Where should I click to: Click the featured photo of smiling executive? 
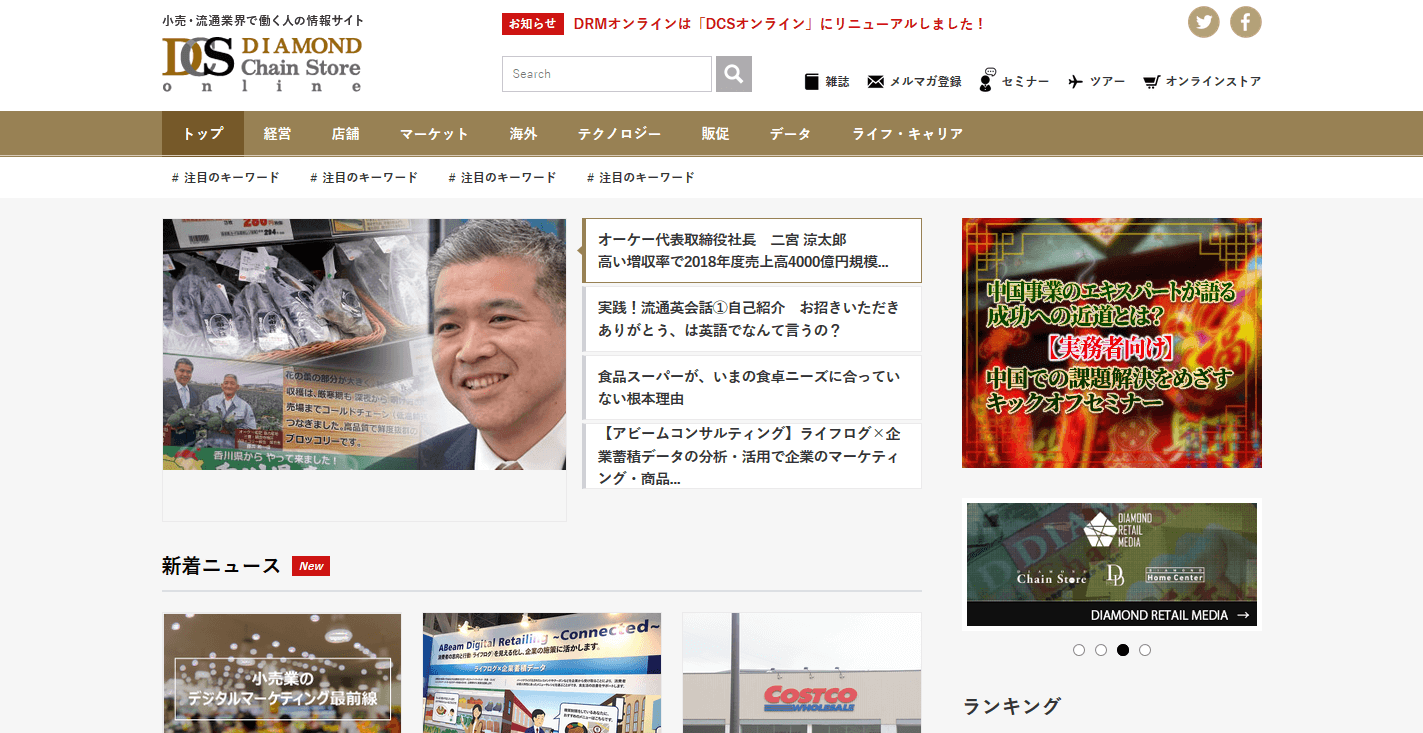tap(364, 344)
